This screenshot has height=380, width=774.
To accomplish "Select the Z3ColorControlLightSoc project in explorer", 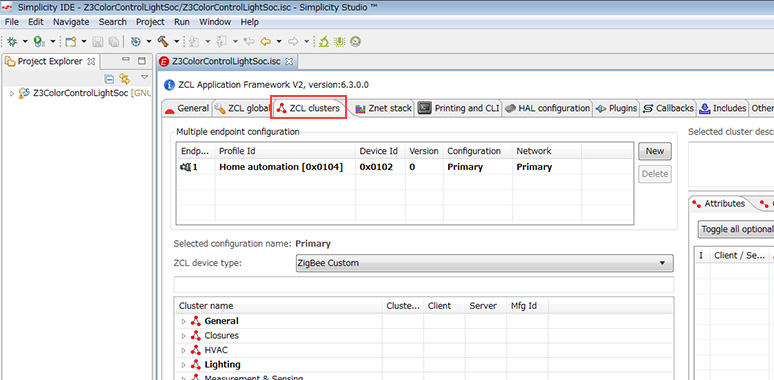I will click(80, 93).
